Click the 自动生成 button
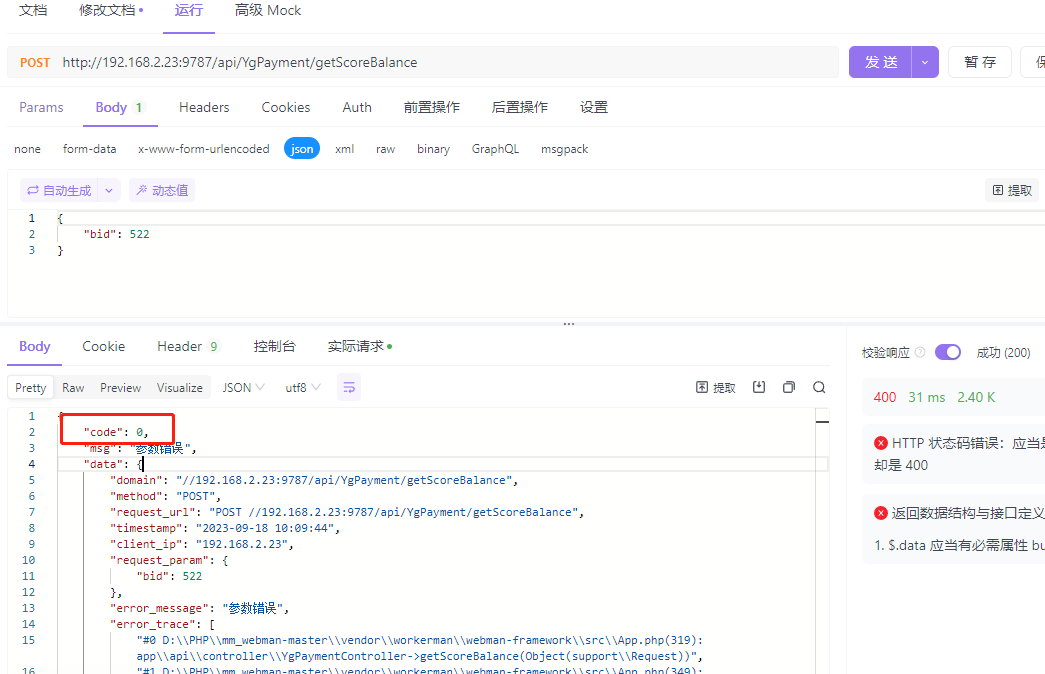Viewport: 1045px width, 674px height. point(59,191)
